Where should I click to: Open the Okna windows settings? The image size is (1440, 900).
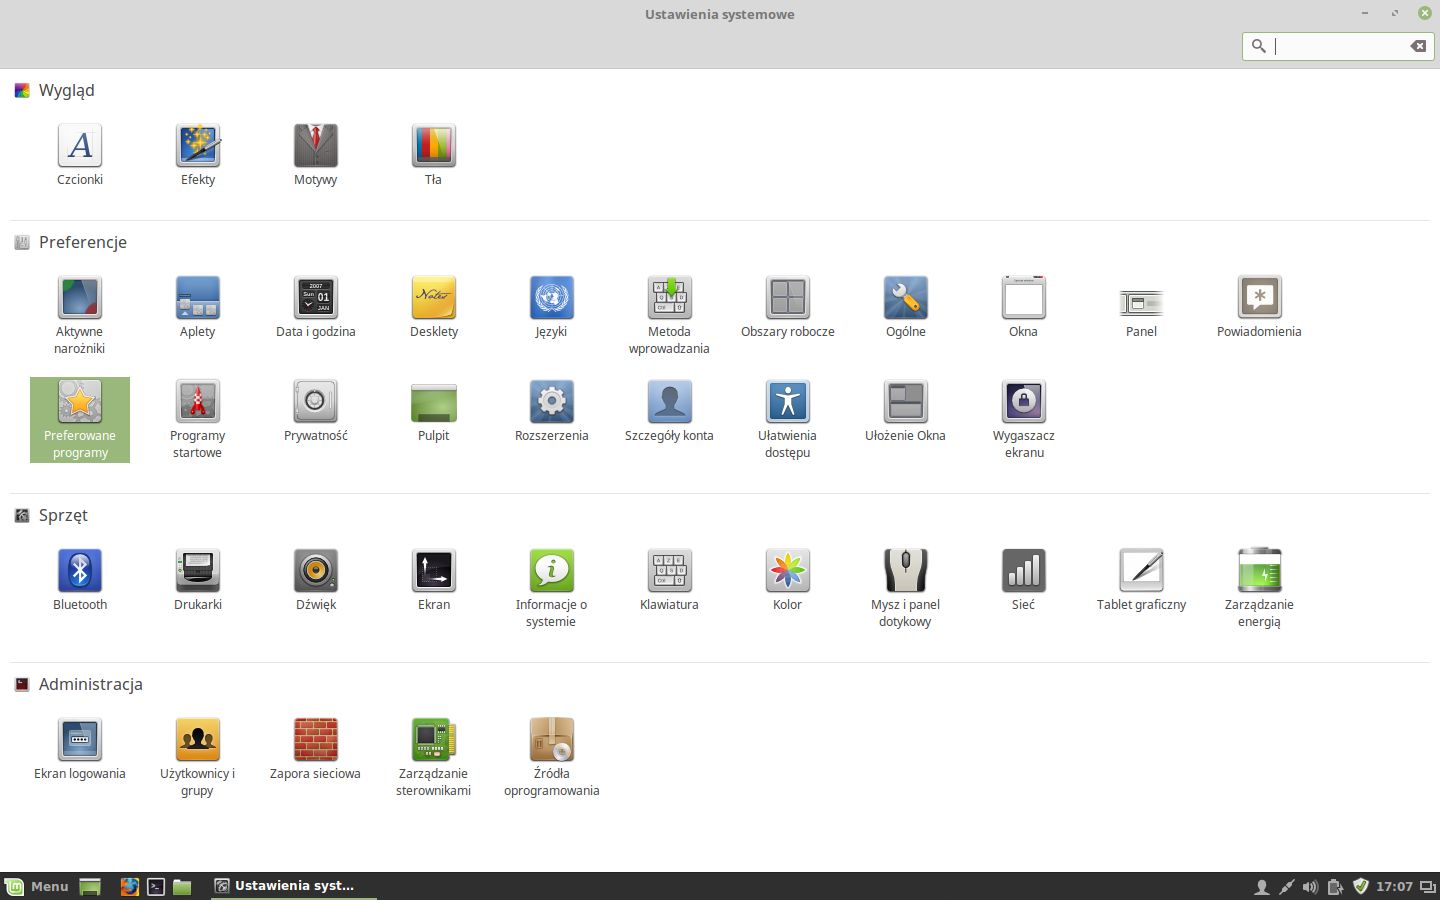click(x=1024, y=307)
